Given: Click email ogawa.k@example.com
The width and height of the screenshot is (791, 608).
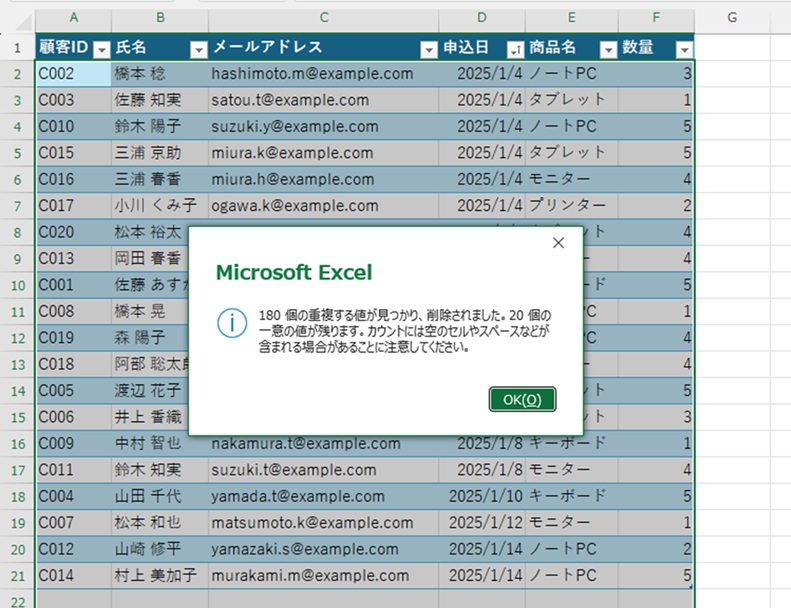Looking at the screenshot, I should click(x=324, y=206).
